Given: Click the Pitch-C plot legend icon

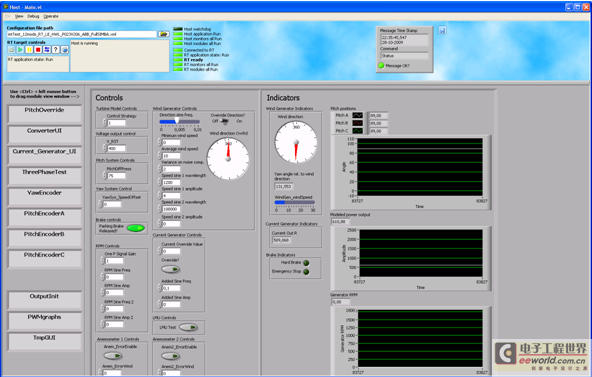Looking at the screenshot, I should click(x=357, y=131).
